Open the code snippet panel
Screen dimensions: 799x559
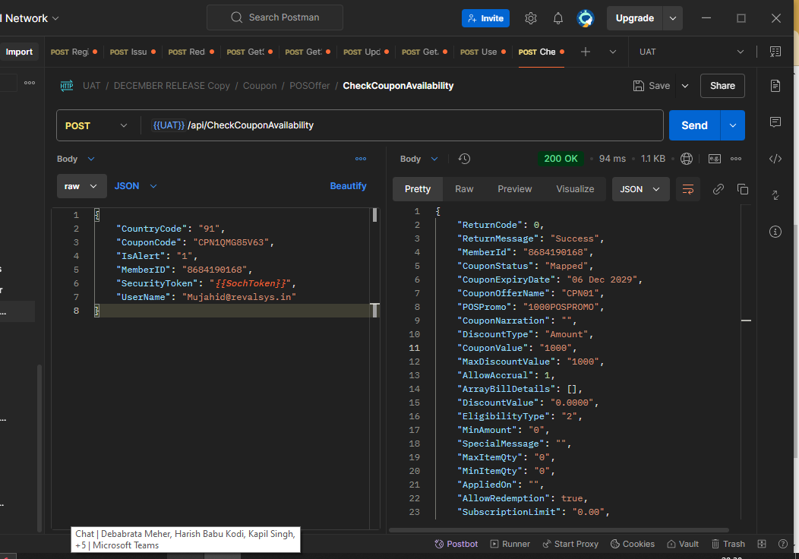(x=775, y=159)
